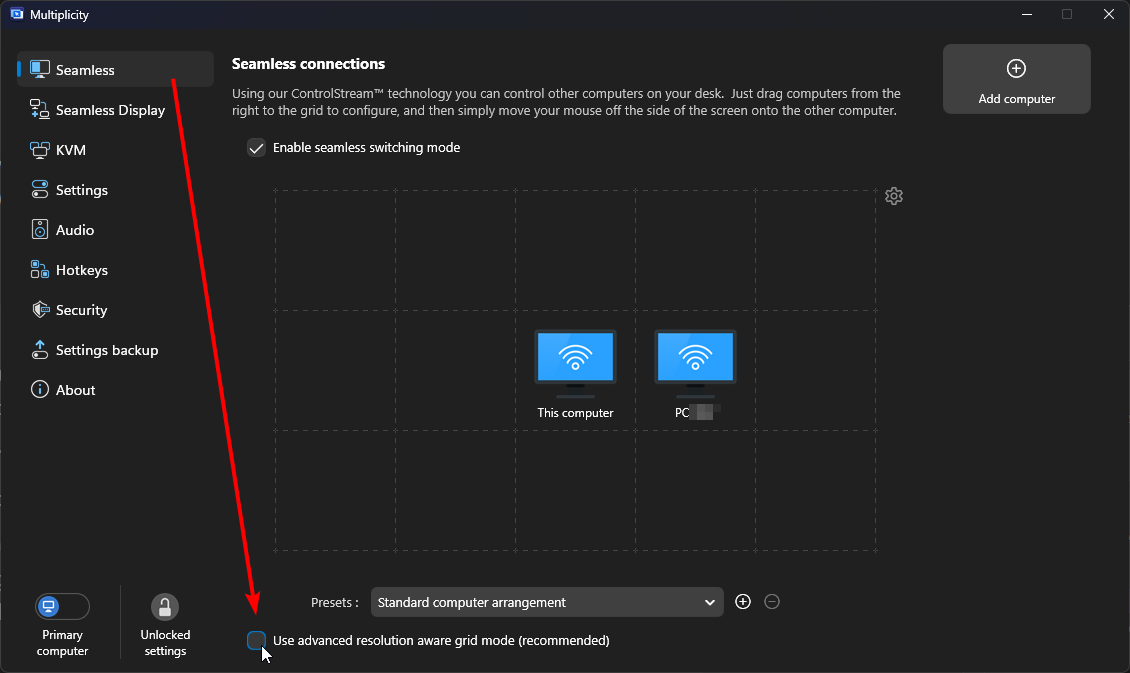Open the Presets dropdown list
Image resolution: width=1130 pixels, height=673 pixels.
546,602
